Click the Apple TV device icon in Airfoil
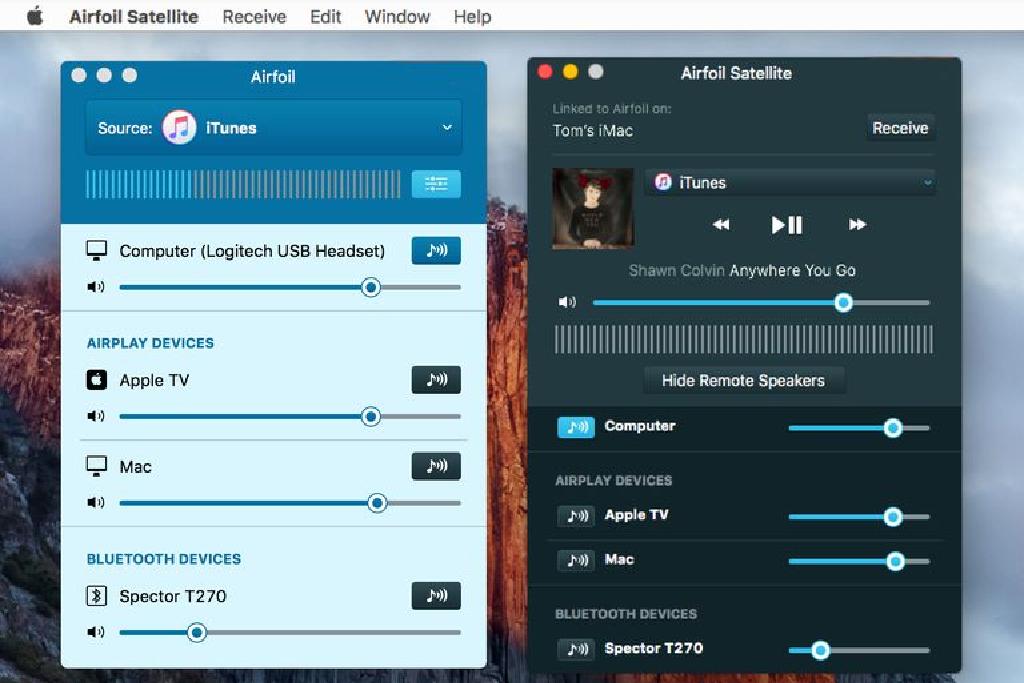Viewport: 1024px width, 683px height. [97, 380]
